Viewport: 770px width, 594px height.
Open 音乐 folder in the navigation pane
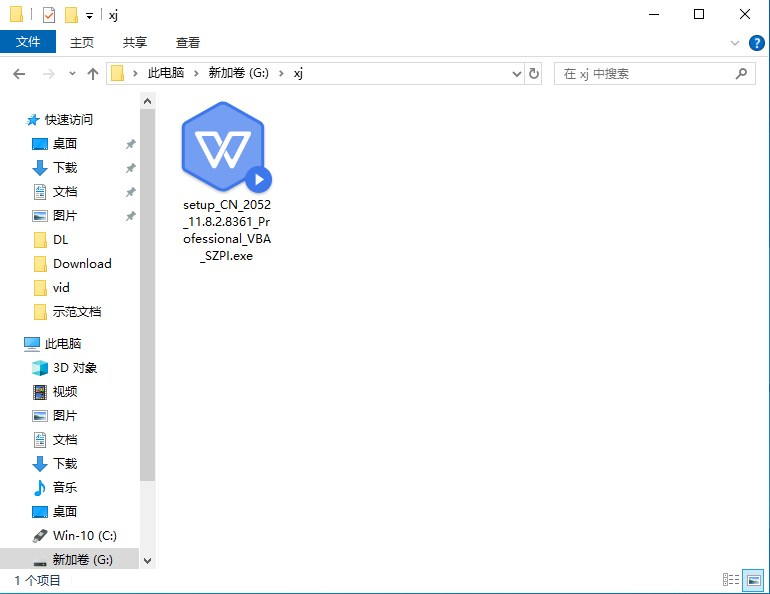tap(64, 488)
